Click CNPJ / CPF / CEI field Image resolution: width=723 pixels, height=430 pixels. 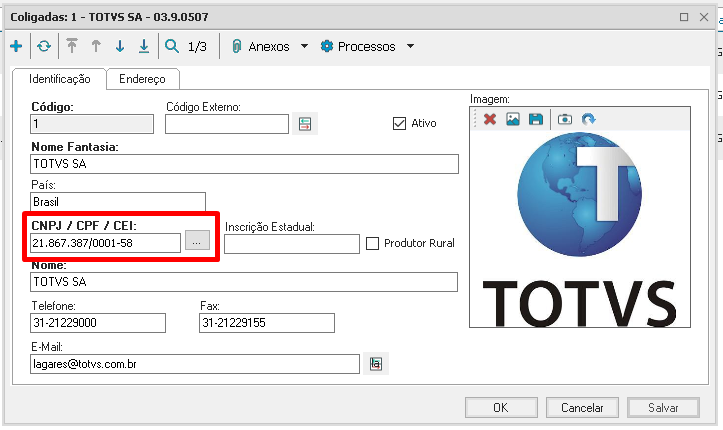pyautogui.click(x=106, y=243)
